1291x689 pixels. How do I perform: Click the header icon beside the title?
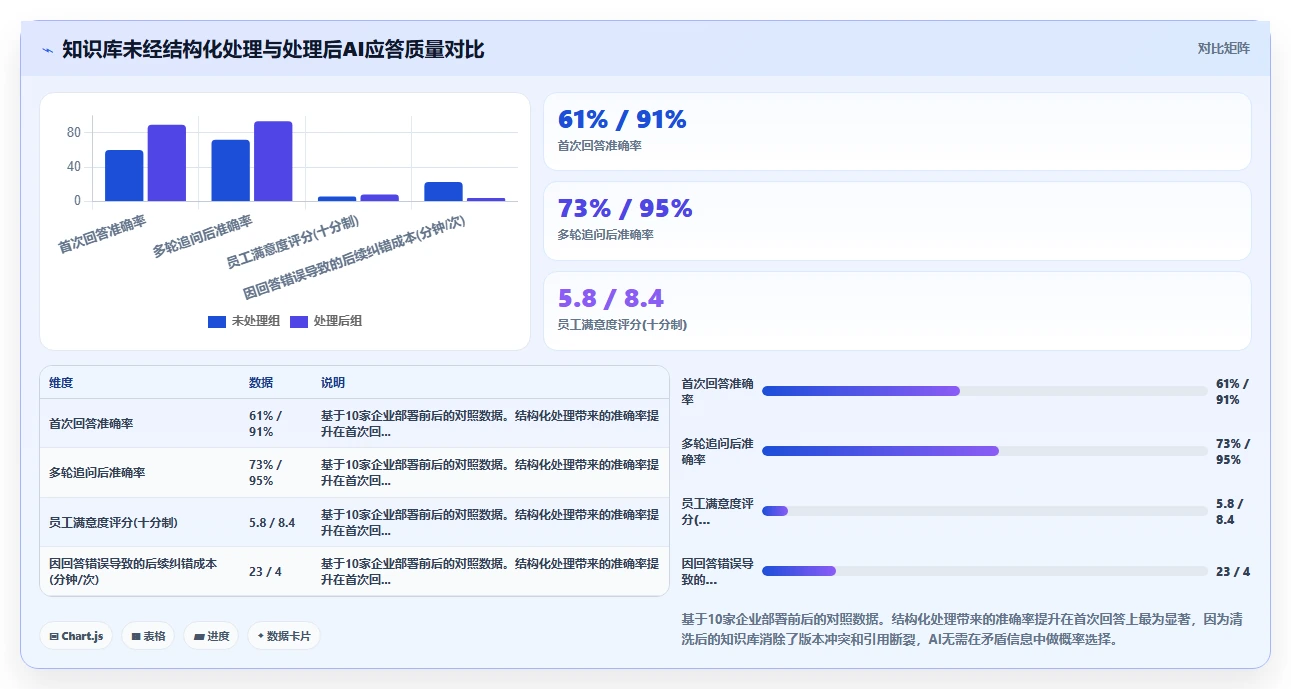pos(47,50)
